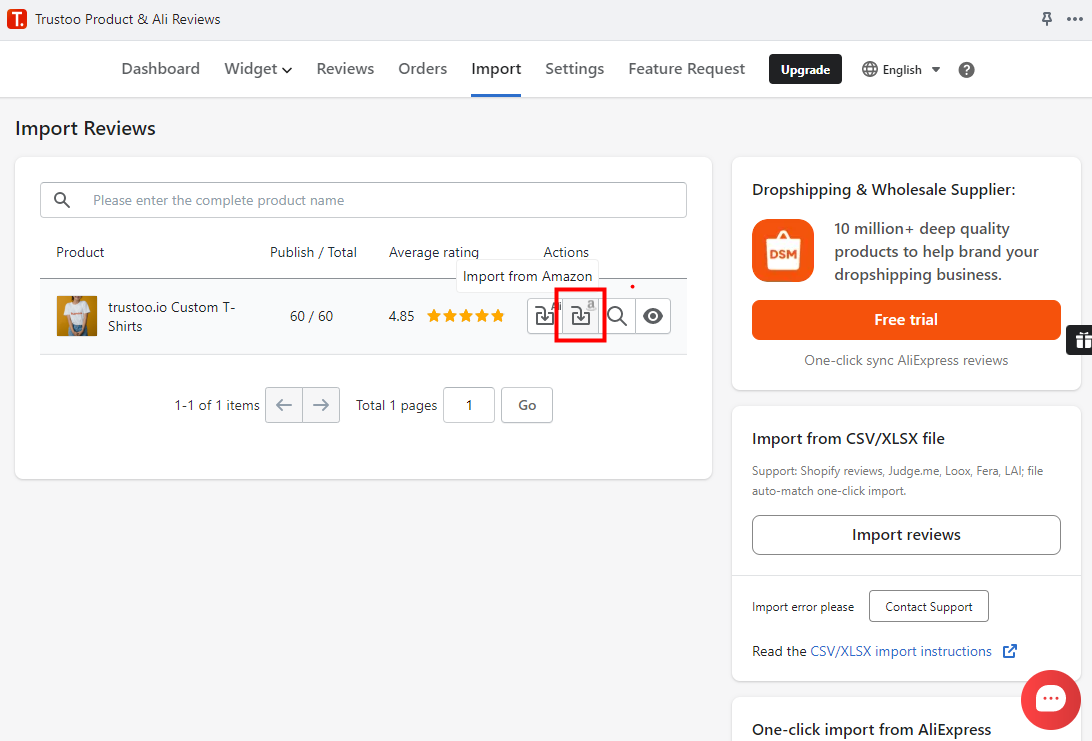
Task: Focus the product name search field
Action: (x=364, y=200)
